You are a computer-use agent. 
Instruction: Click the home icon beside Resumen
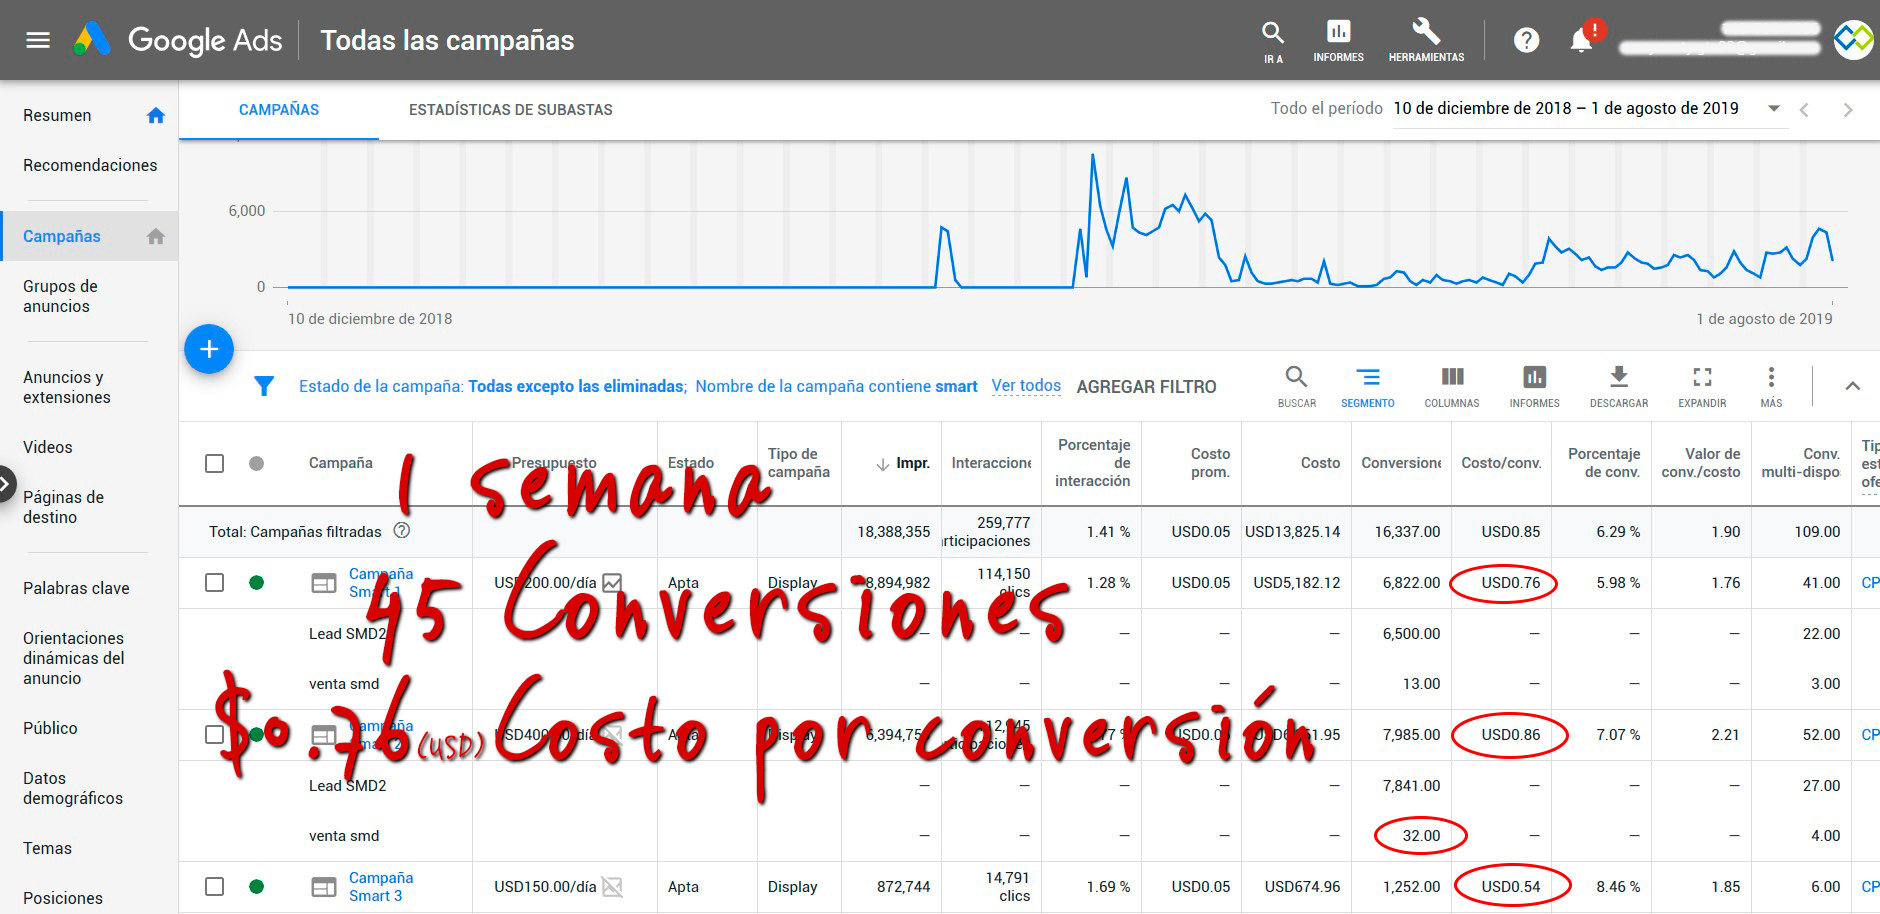pos(155,115)
